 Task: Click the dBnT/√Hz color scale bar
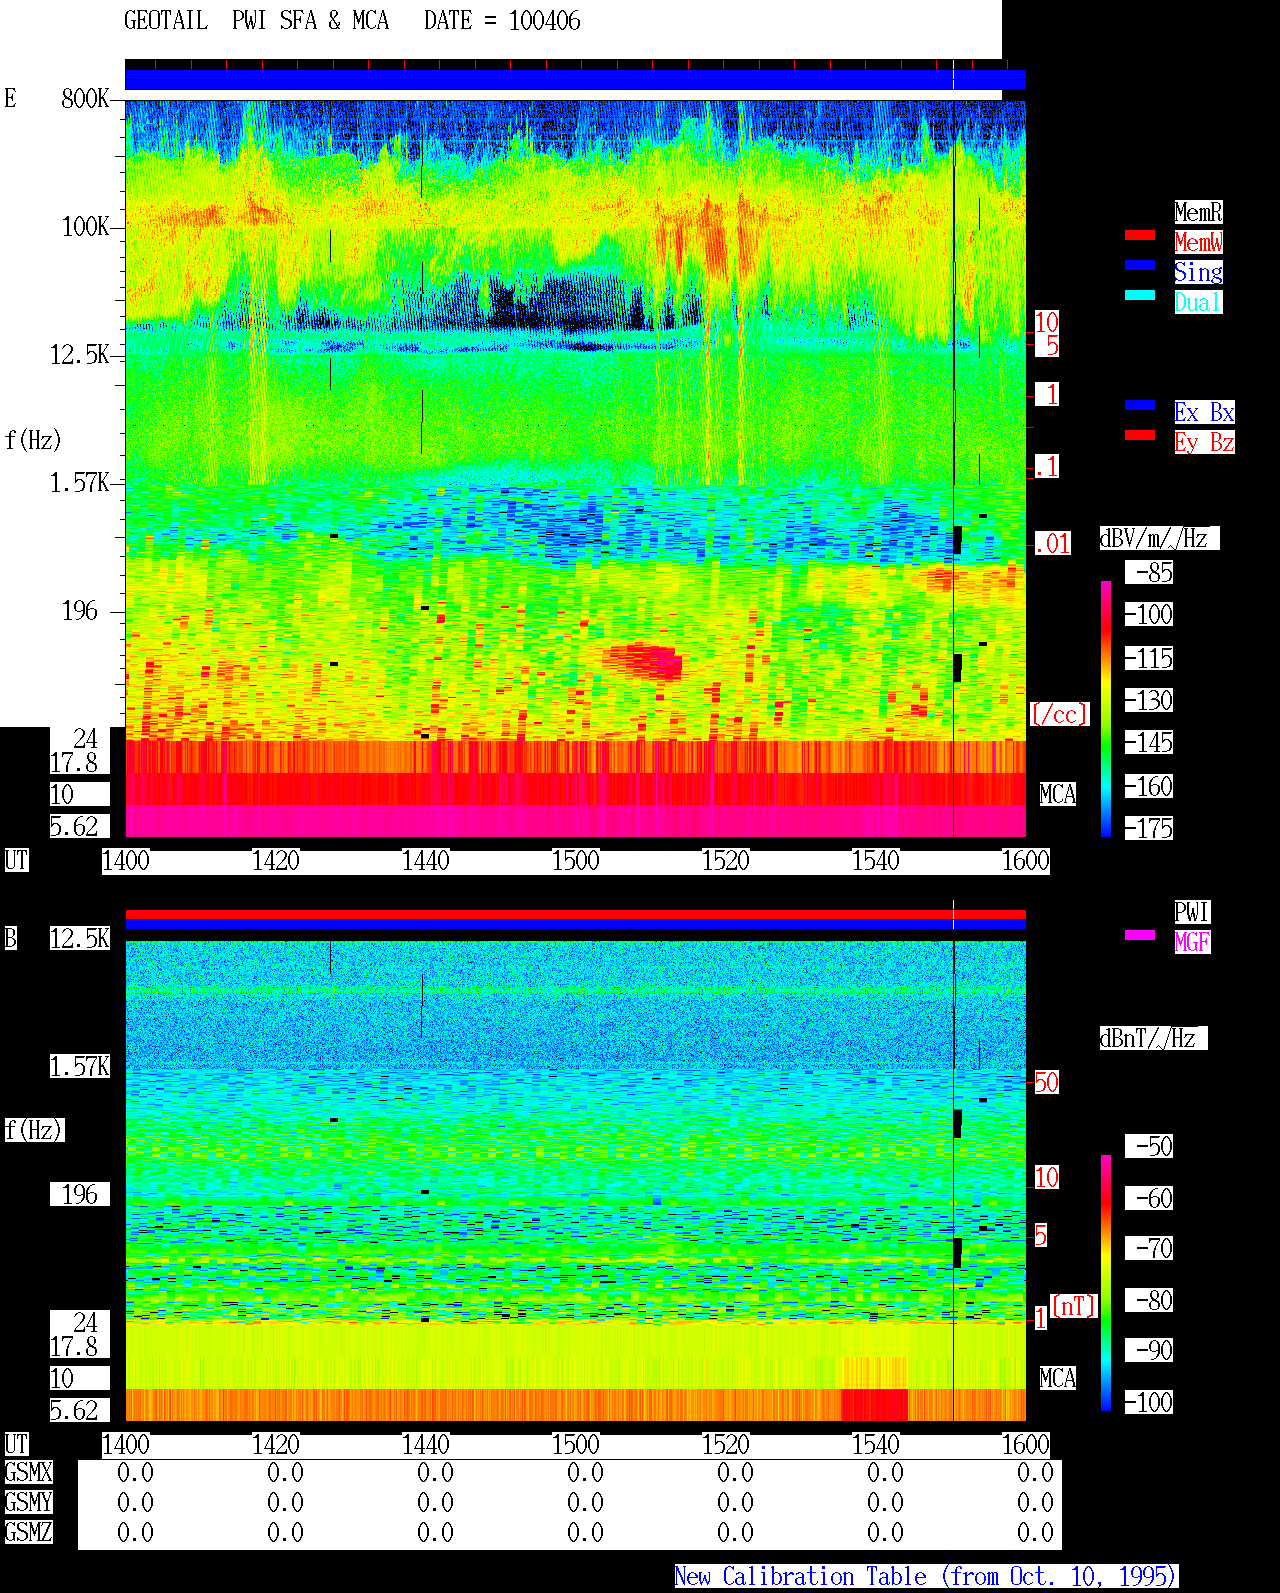1106,1283
